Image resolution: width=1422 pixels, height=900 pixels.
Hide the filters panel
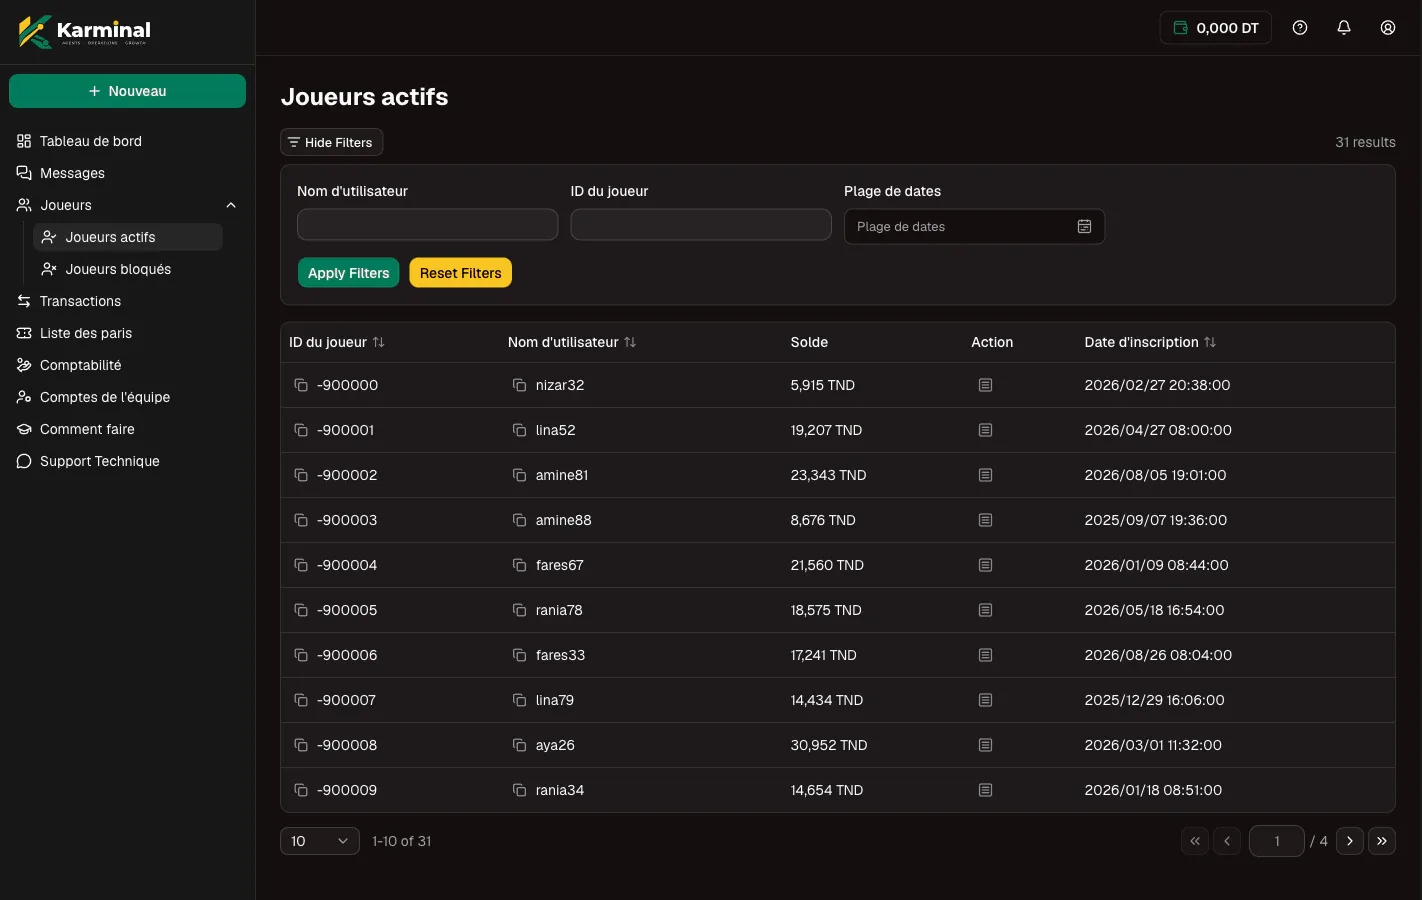[x=331, y=142]
